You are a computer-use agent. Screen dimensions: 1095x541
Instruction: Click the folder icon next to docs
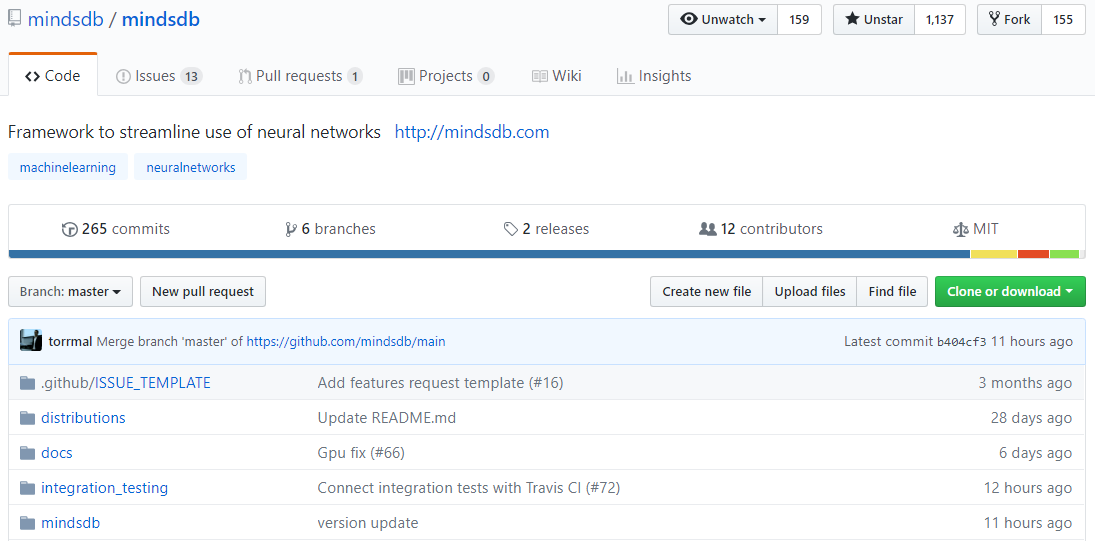coord(27,452)
